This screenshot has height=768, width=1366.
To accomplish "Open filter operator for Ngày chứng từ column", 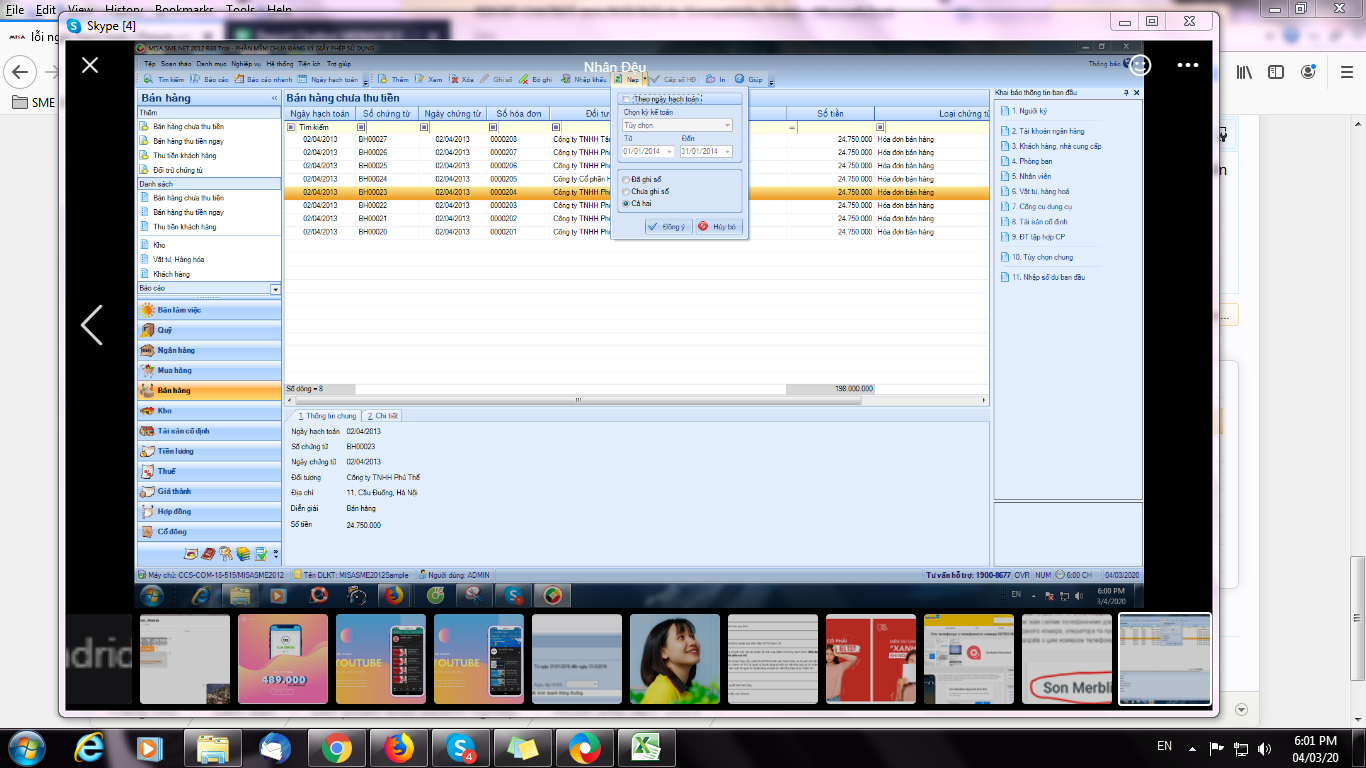I will [x=424, y=127].
